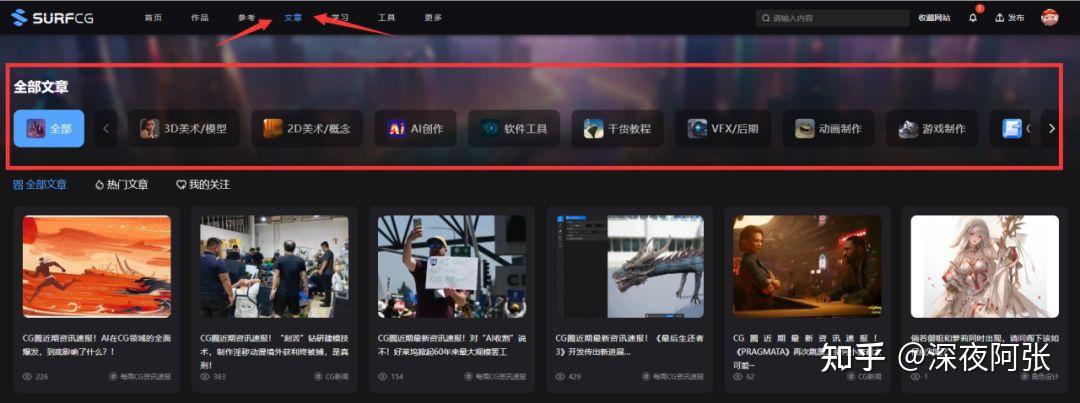The image size is (1080, 403).
Task: Open the neon bar scene thumbnail
Action: tap(807, 267)
